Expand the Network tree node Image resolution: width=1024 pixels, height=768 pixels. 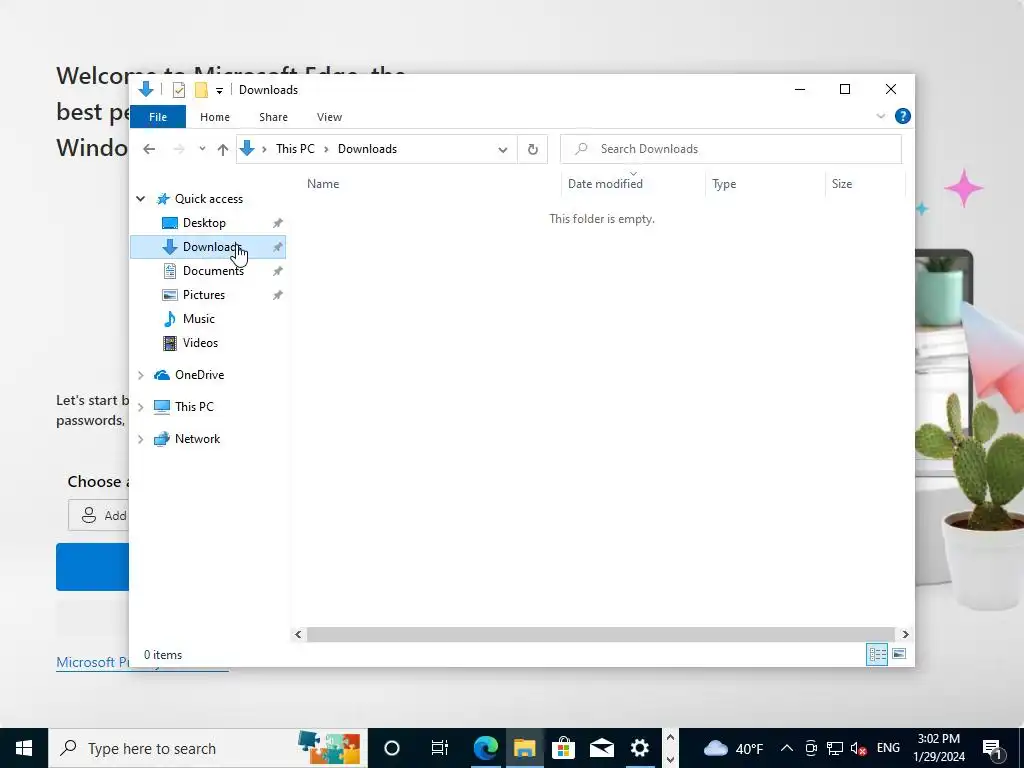click(x=140, y=440)
